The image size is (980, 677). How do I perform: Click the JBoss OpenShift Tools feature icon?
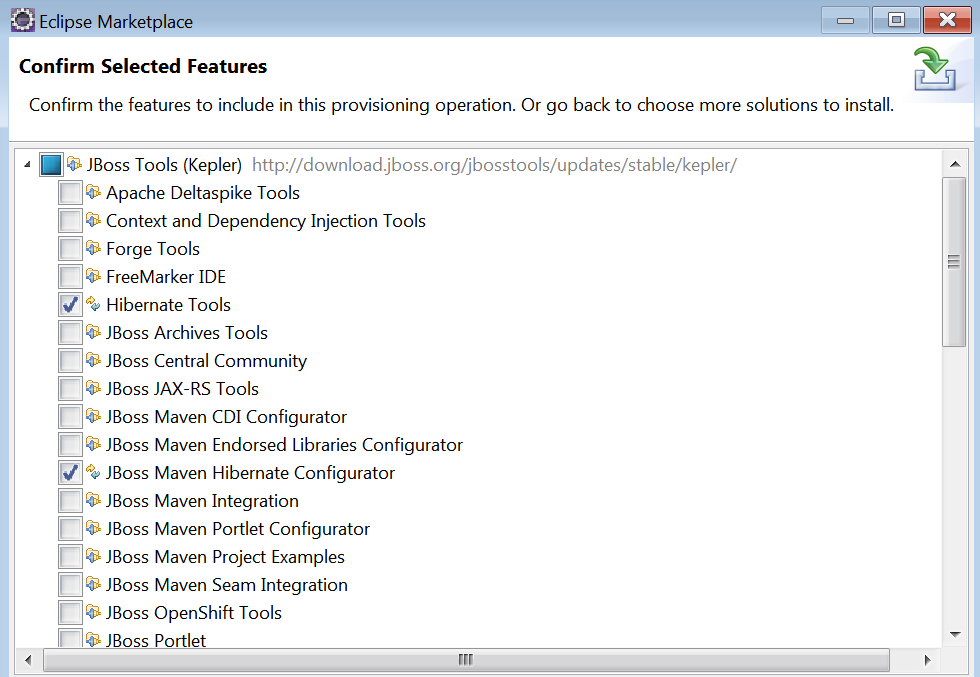(x=92, y=612)
